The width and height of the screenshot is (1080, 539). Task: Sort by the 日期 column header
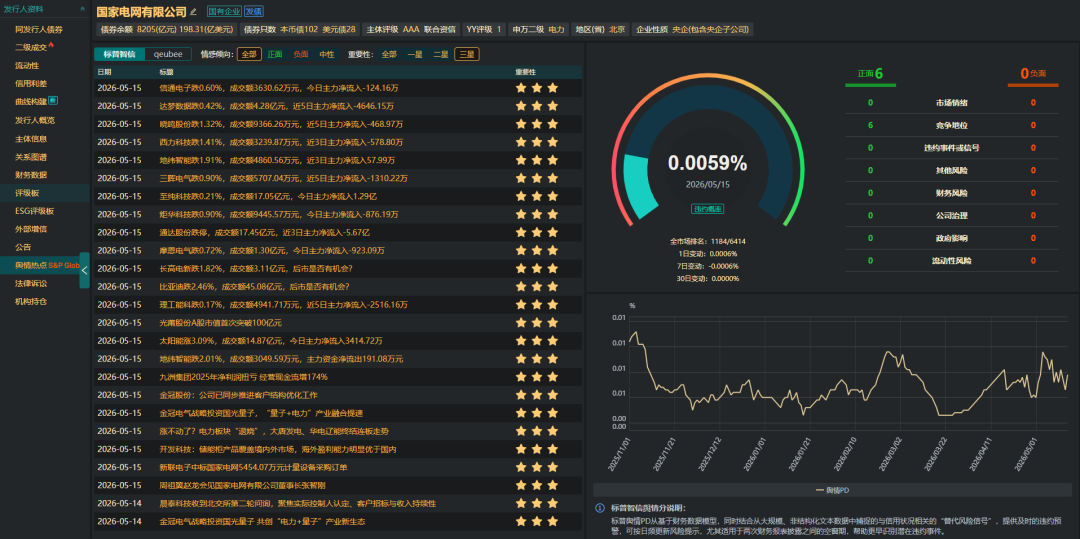104,72
